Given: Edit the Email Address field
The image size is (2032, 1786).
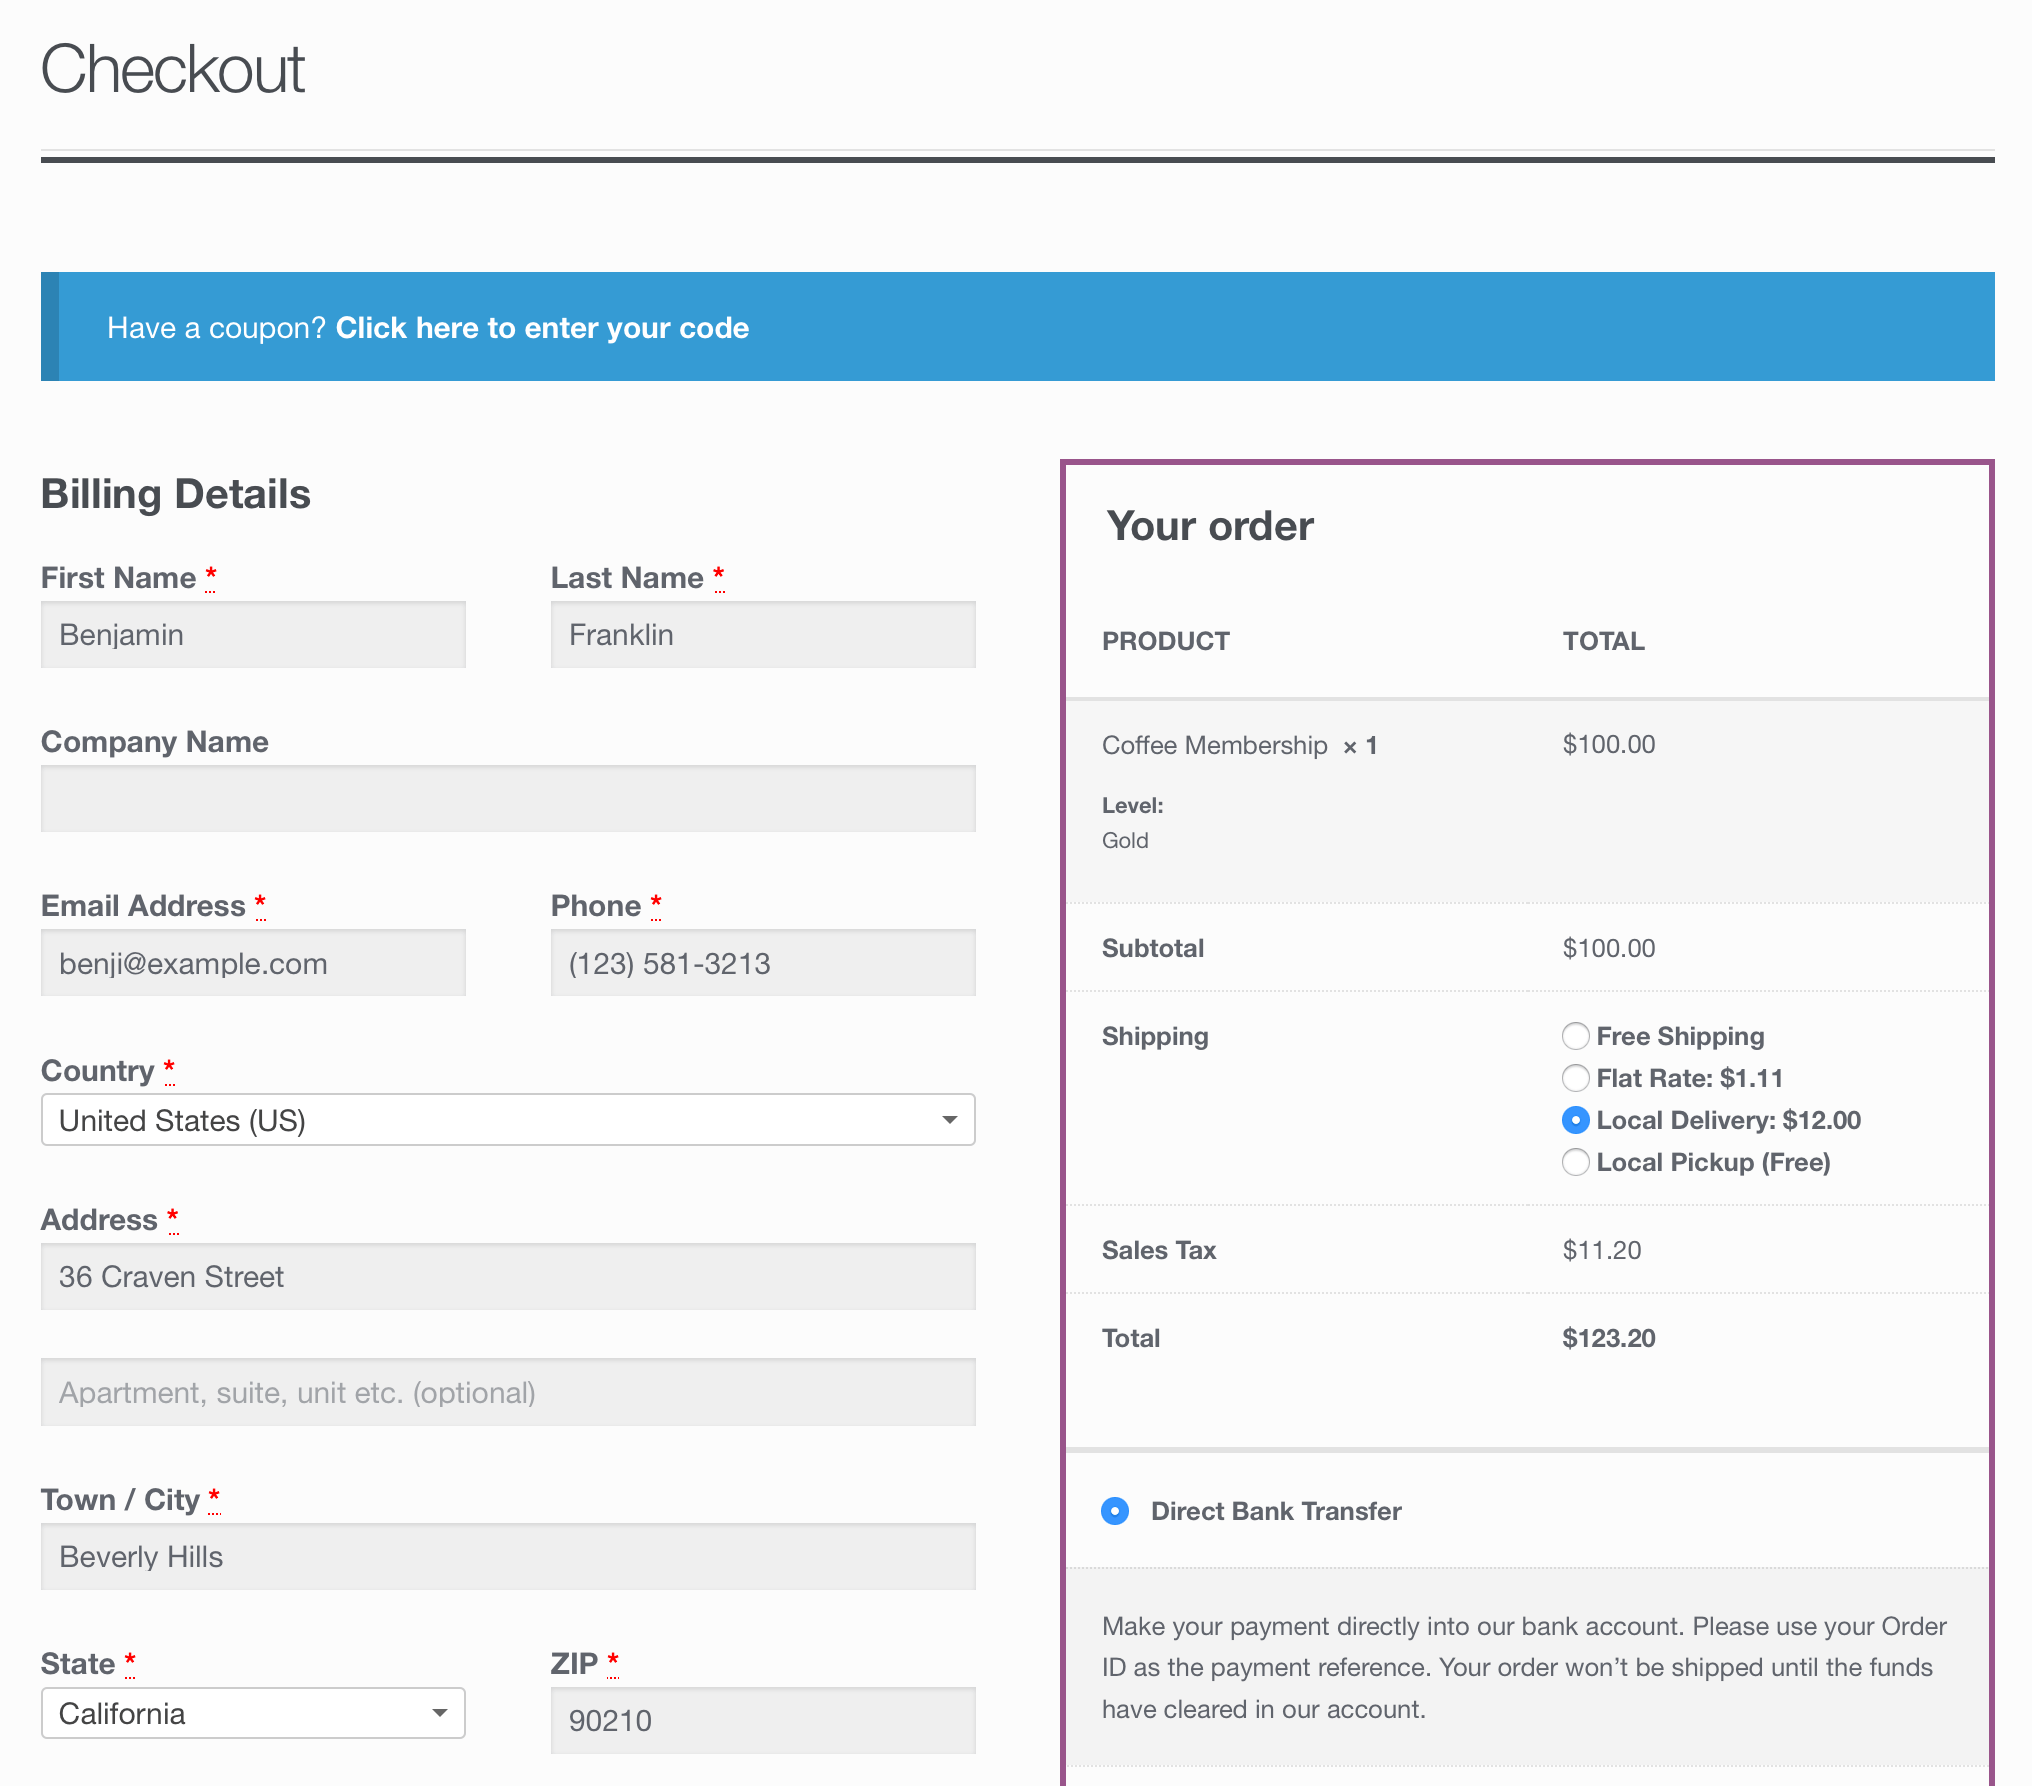Looking at the screenshot, I should pos(253,963).
